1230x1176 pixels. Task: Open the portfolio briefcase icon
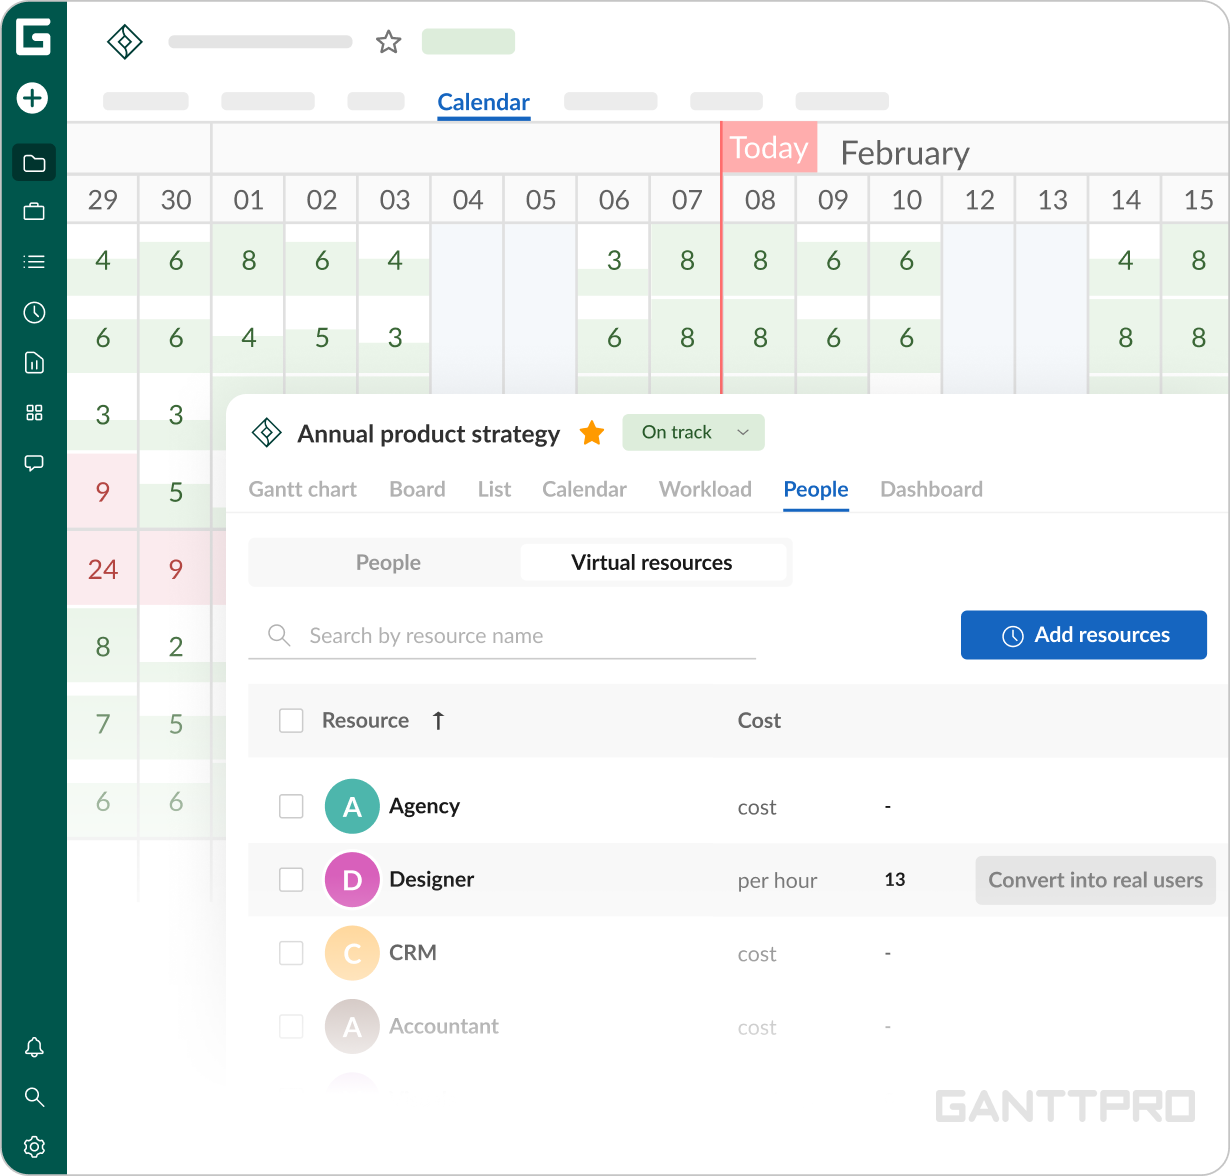tap(34, 211)
